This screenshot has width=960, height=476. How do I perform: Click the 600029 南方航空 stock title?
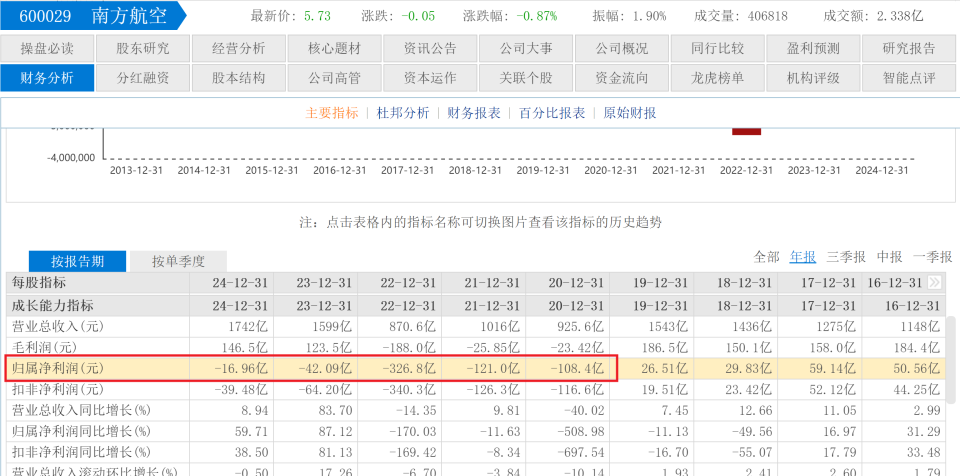coord(92,15)
